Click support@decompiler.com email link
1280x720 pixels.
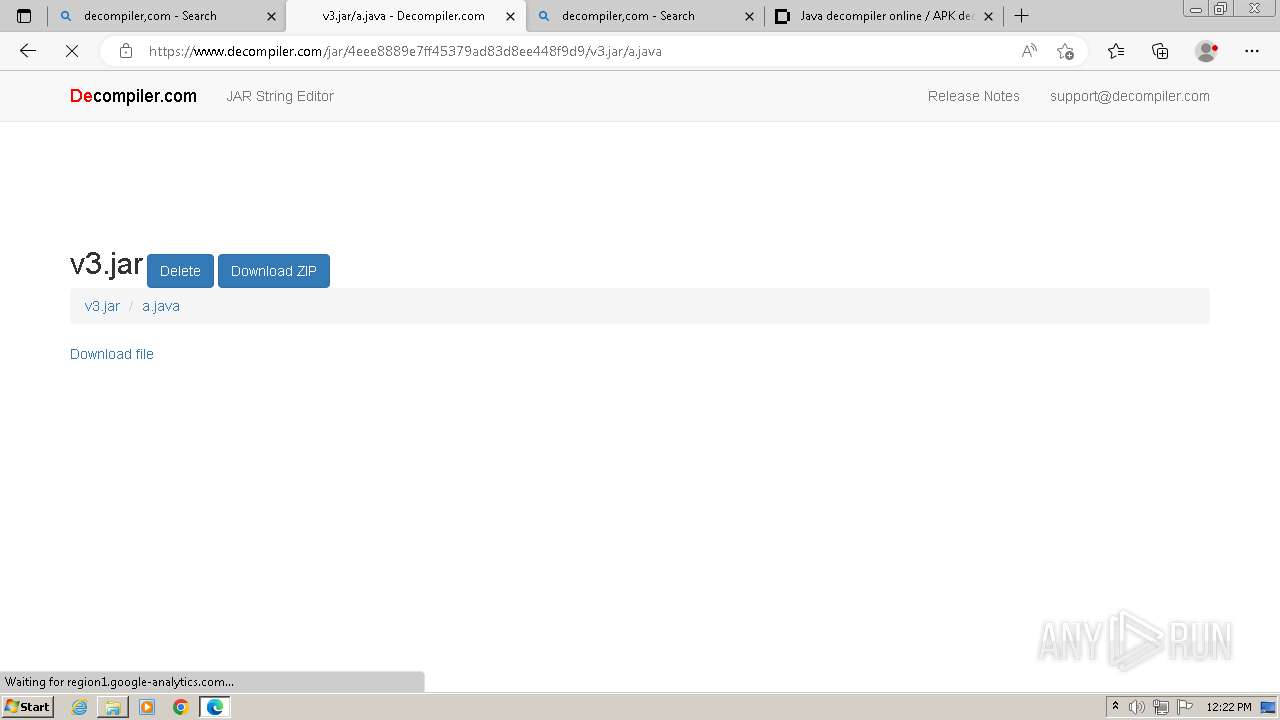[1130, 96]
